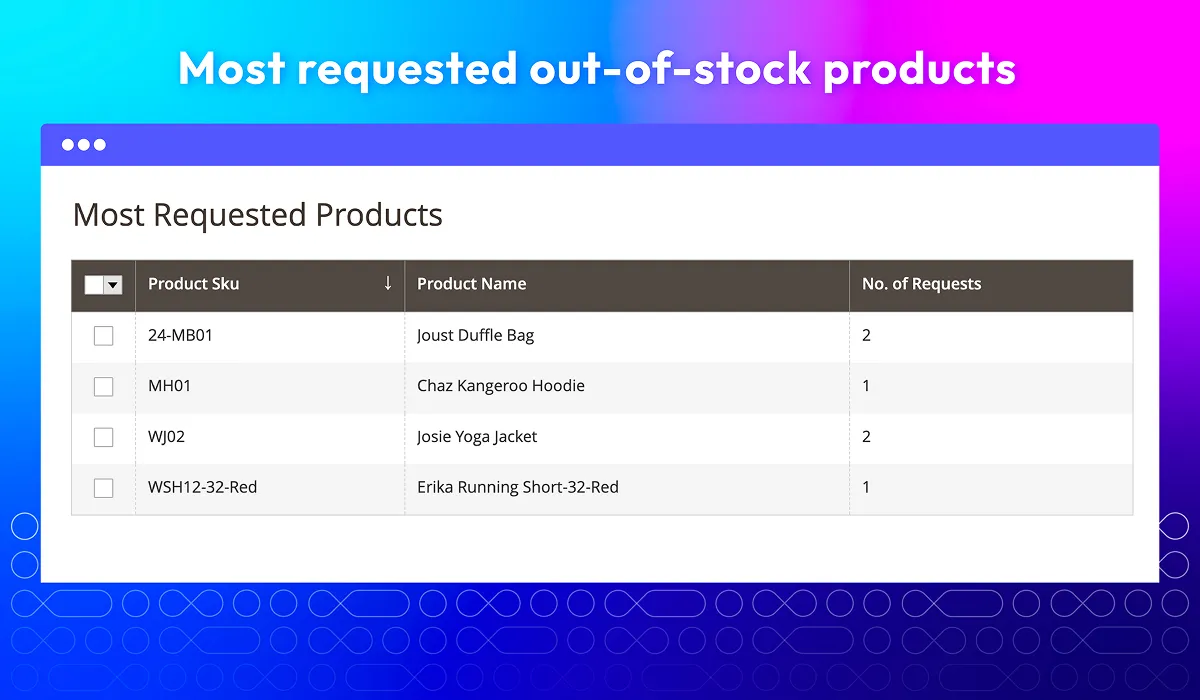This screenshot has height=700, width=1200.
Task: Click the 24-MB01 SKU cell
Action: pos(270,336)
